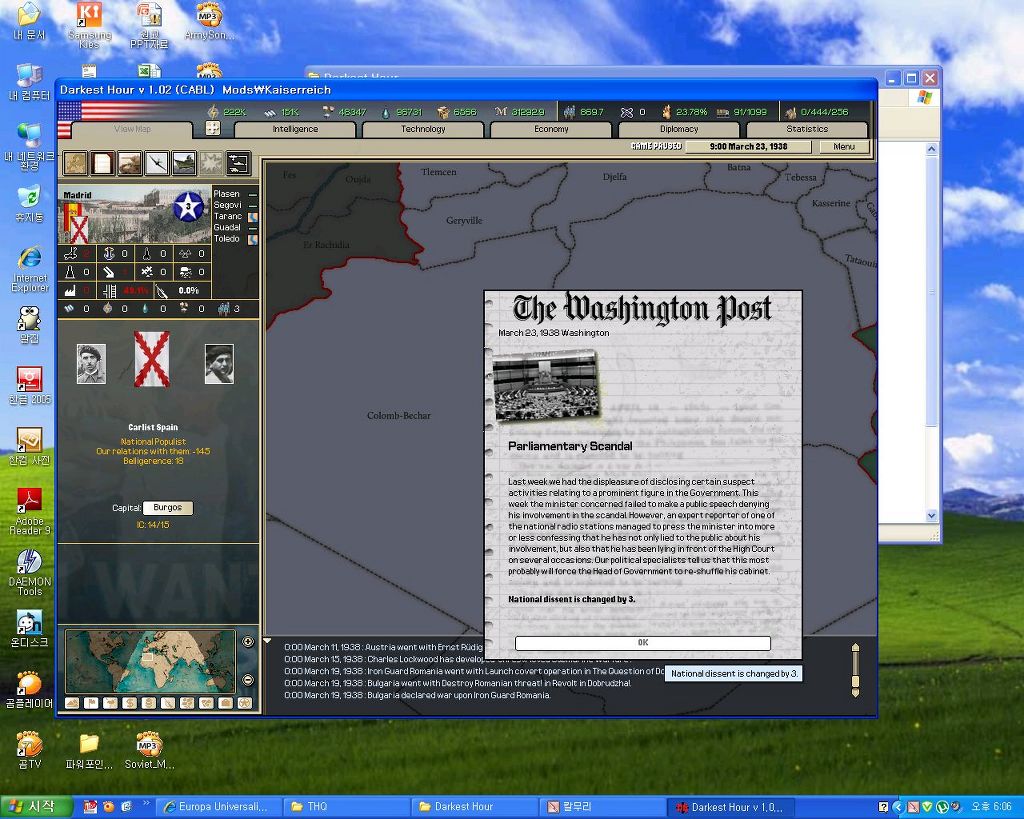Zoom in the map with the plus button
The height and width of the screenshot is (819, 1024).
pos(248,641)
